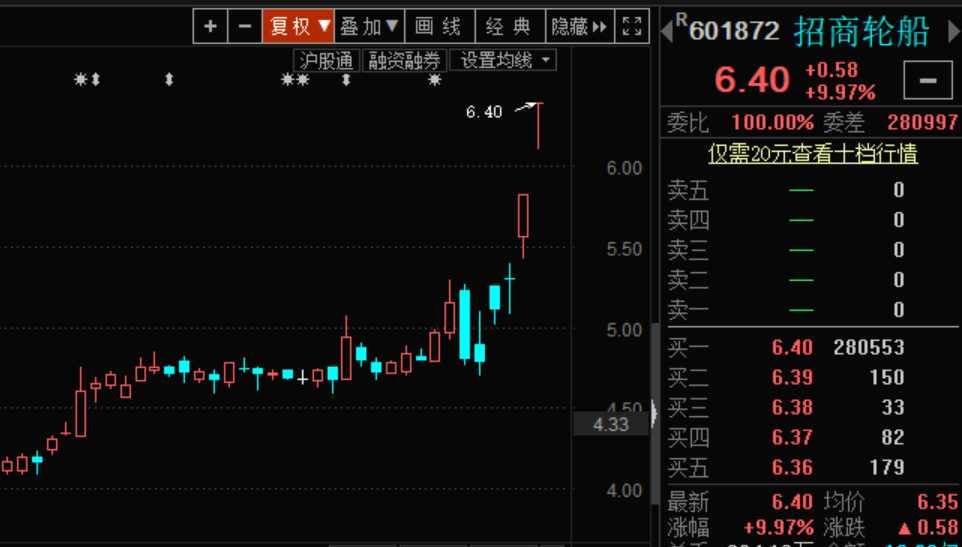Click 均价 value 6.35

pyautogui.click(x=937, y=502)
